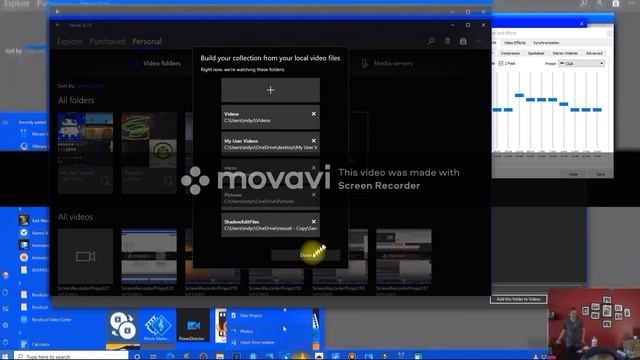Viewport: 640px width, 360px height.
Task: Open the Video Effects tab in effects window
Action: coord(514,42)
